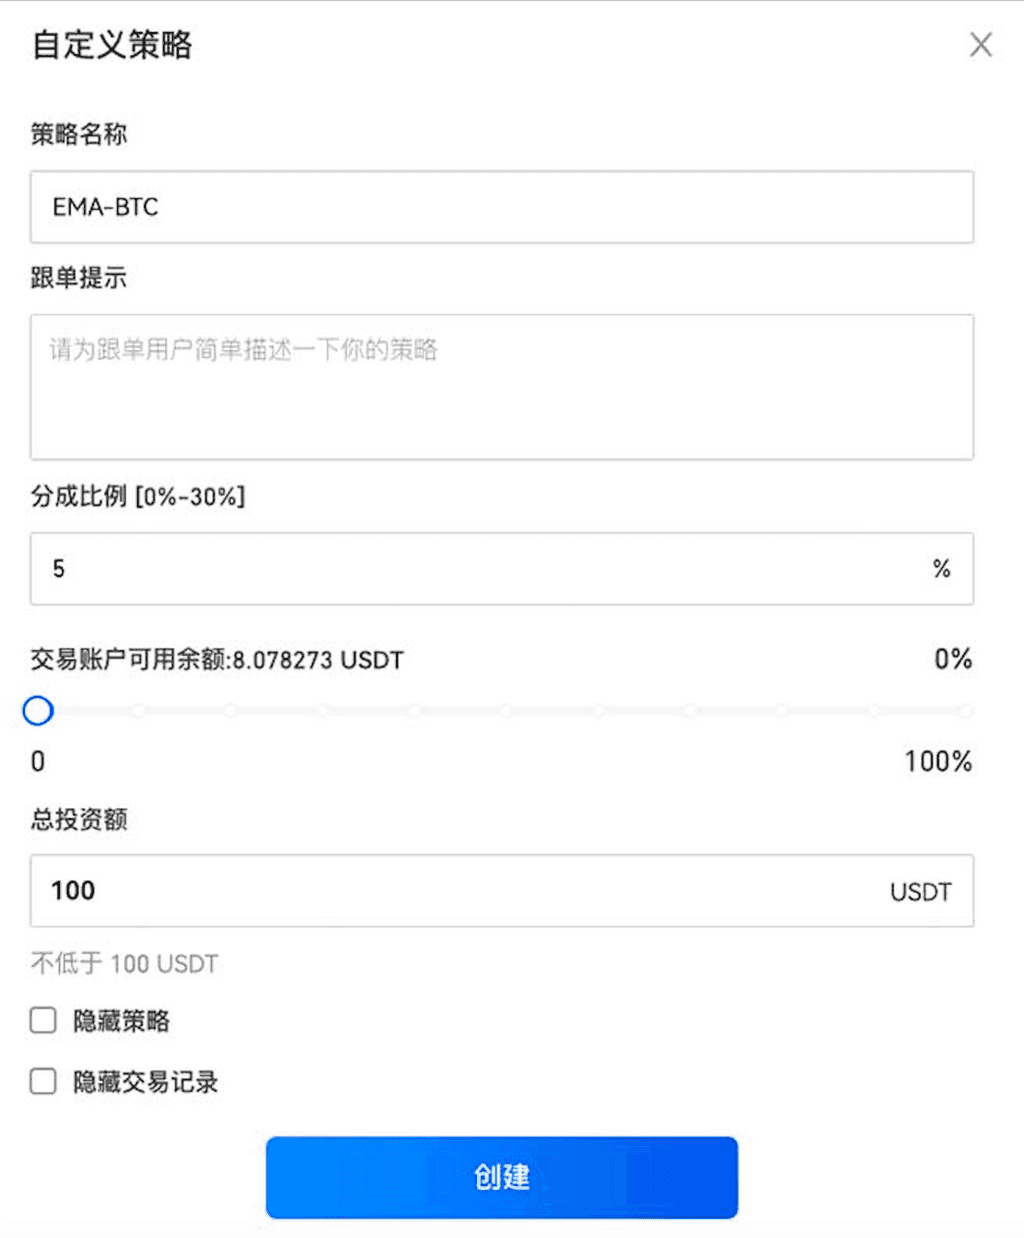This screenshot has width=1024, height=1238.
Task: Click the balance slider's circular handle
Action: pyautogui.click(x=38, y=711)
